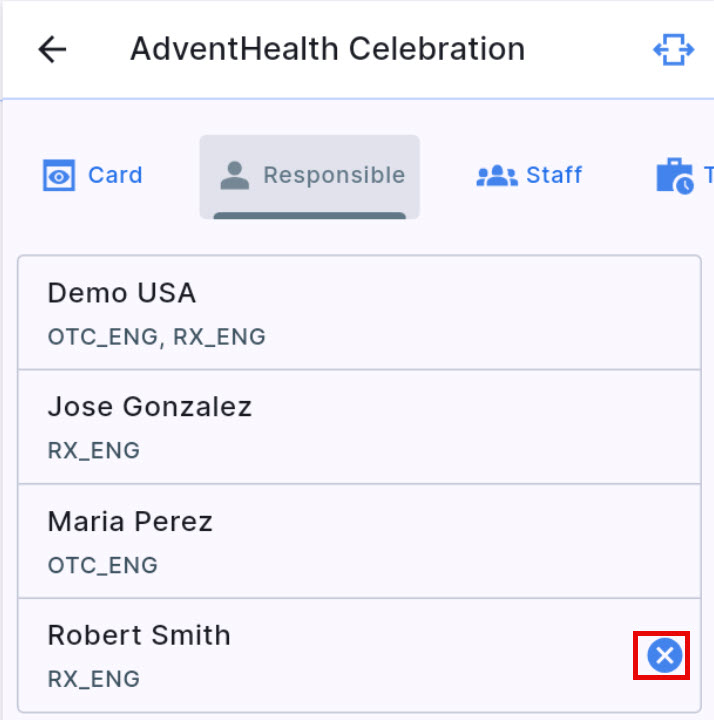Select the Demo USA name
Viewport: 714px width, 720px height.
click(x=122, y=293)
